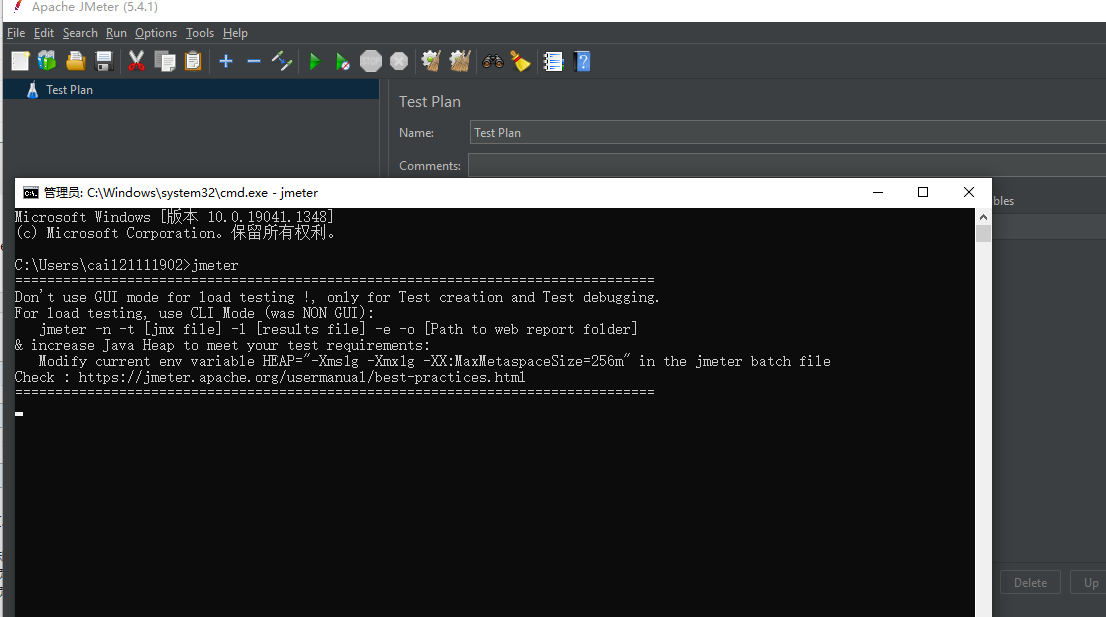This screenshot has height=617, width=1106.
Task: Open the Help menu
Action: [235, 33]
